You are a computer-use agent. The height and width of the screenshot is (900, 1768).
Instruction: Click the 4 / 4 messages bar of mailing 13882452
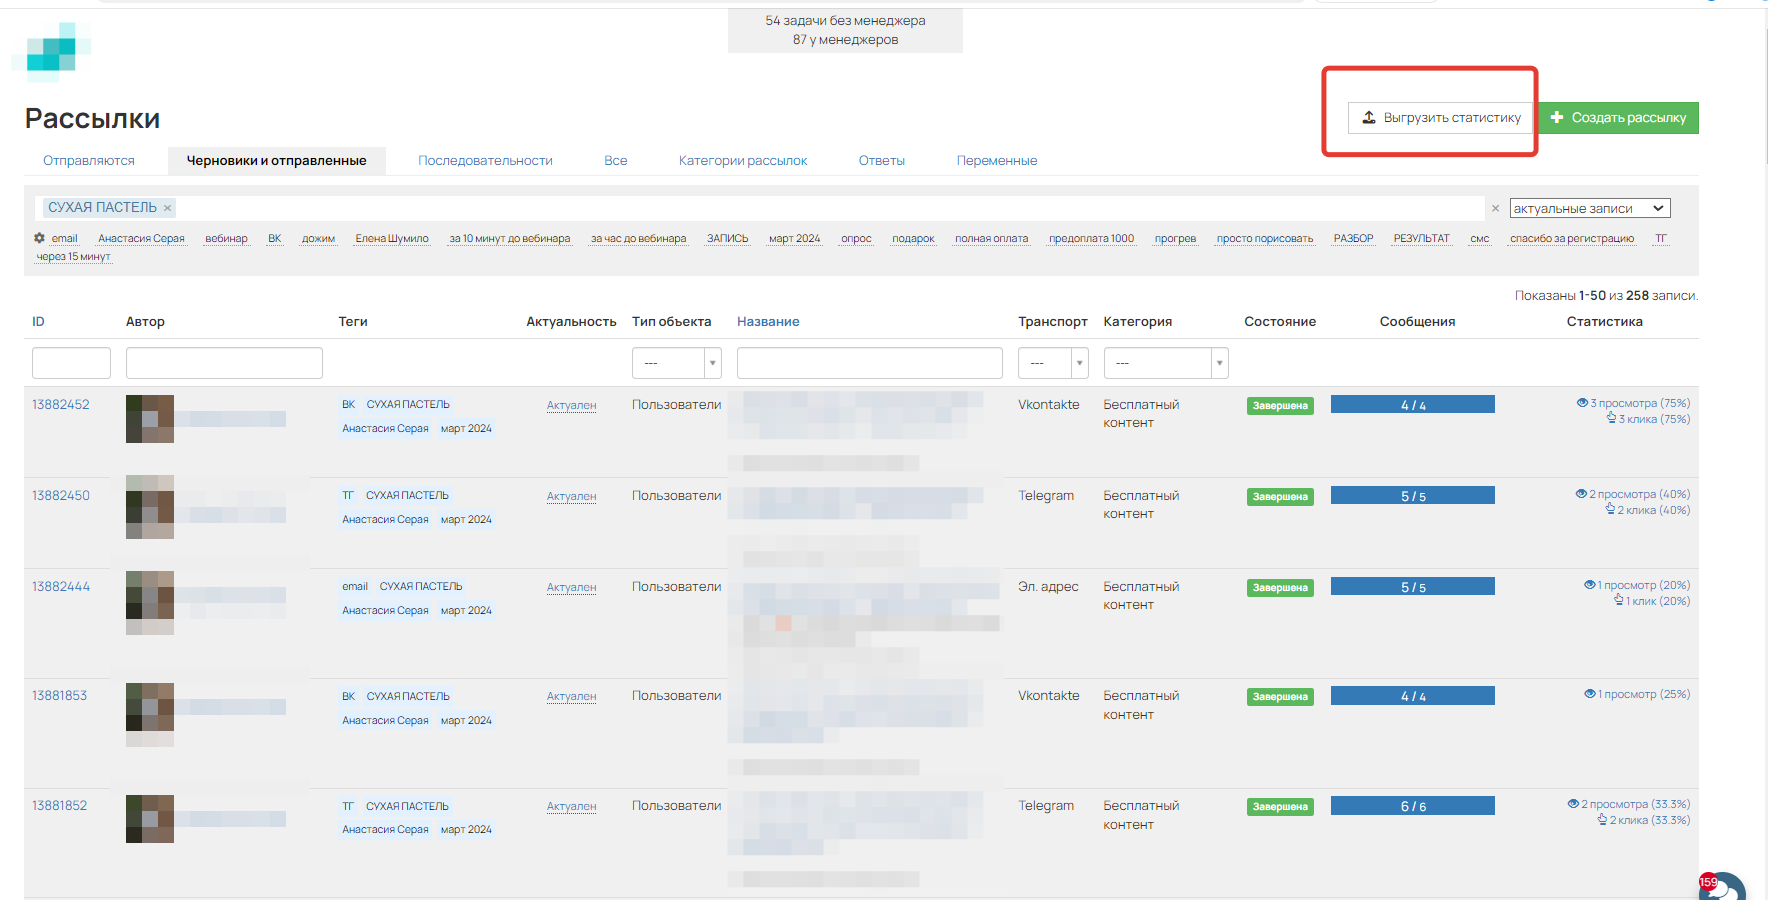coord(1412,405)
